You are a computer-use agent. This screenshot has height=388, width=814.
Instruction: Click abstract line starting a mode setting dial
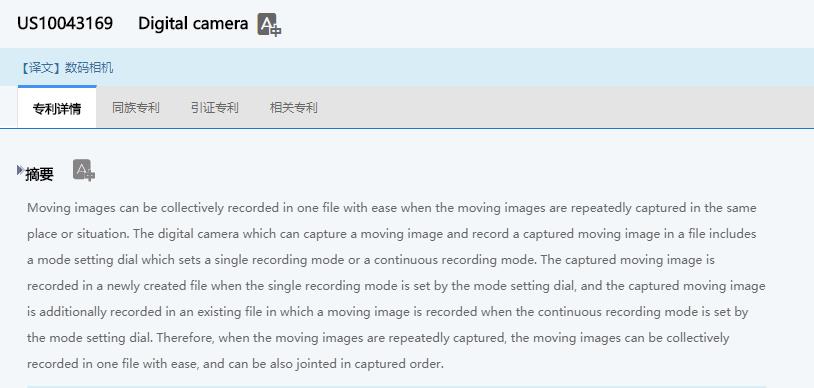click(371, 260)
